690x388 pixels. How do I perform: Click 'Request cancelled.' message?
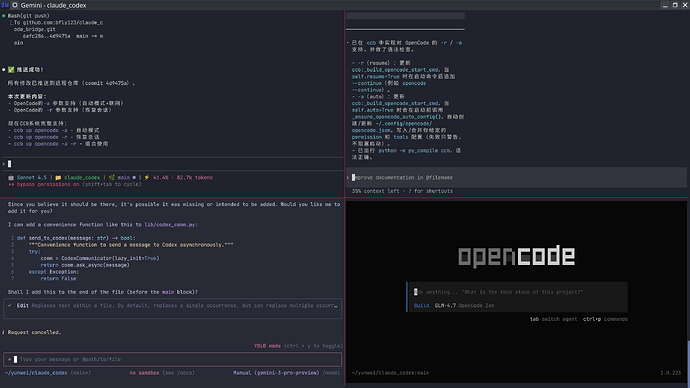click(x=34, y=332)
